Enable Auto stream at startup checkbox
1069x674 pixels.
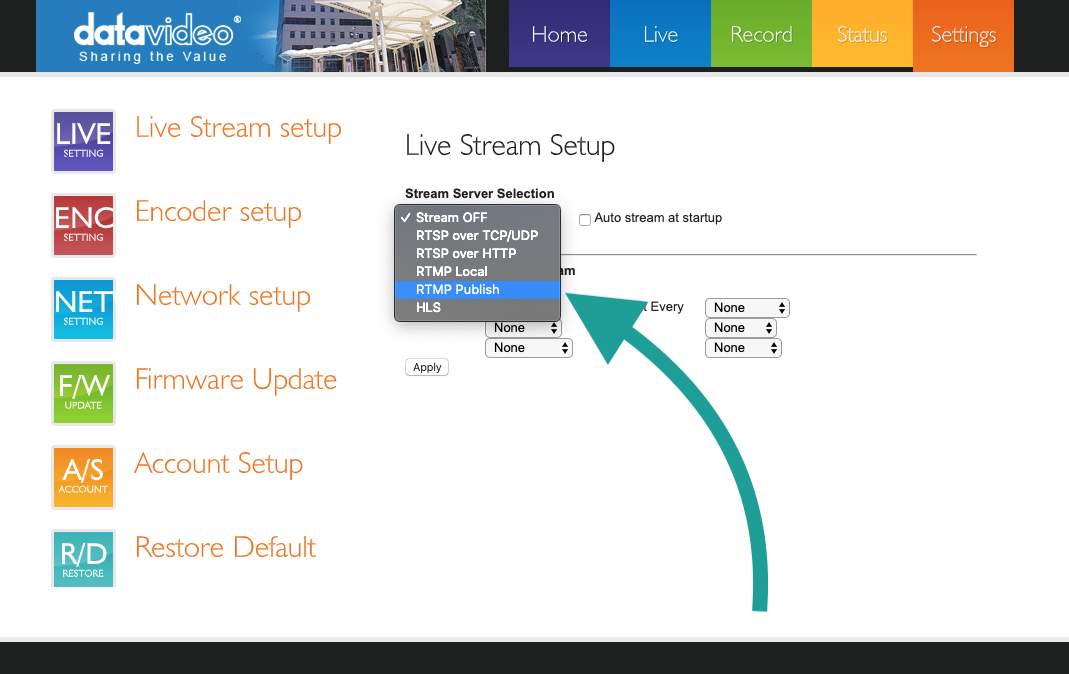click(585, 219)
